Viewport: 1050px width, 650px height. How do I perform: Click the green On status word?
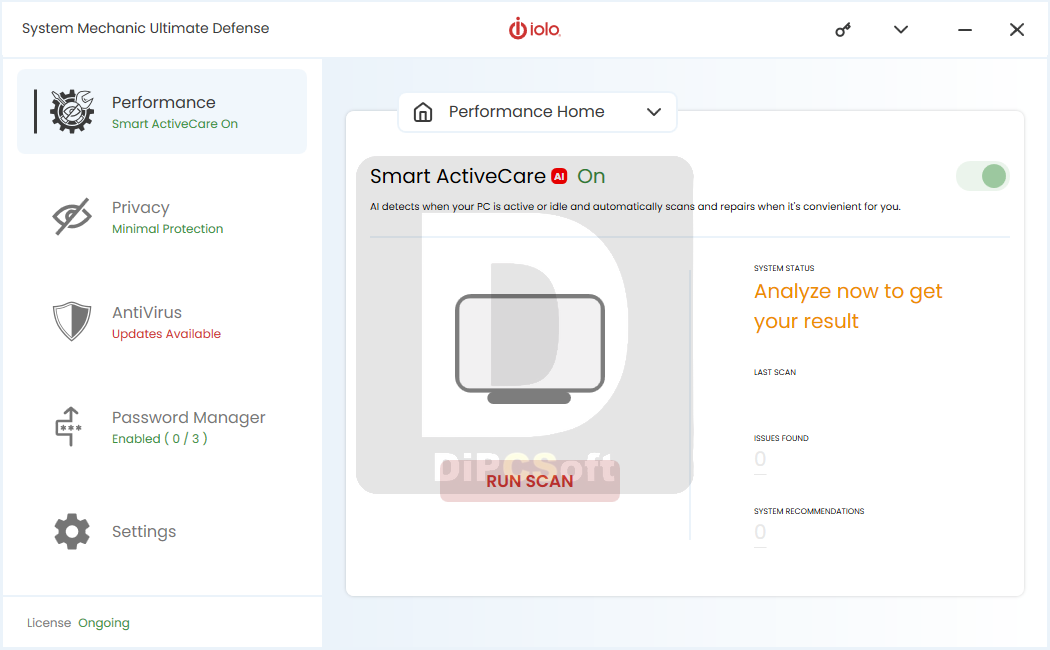pos(591,176)
